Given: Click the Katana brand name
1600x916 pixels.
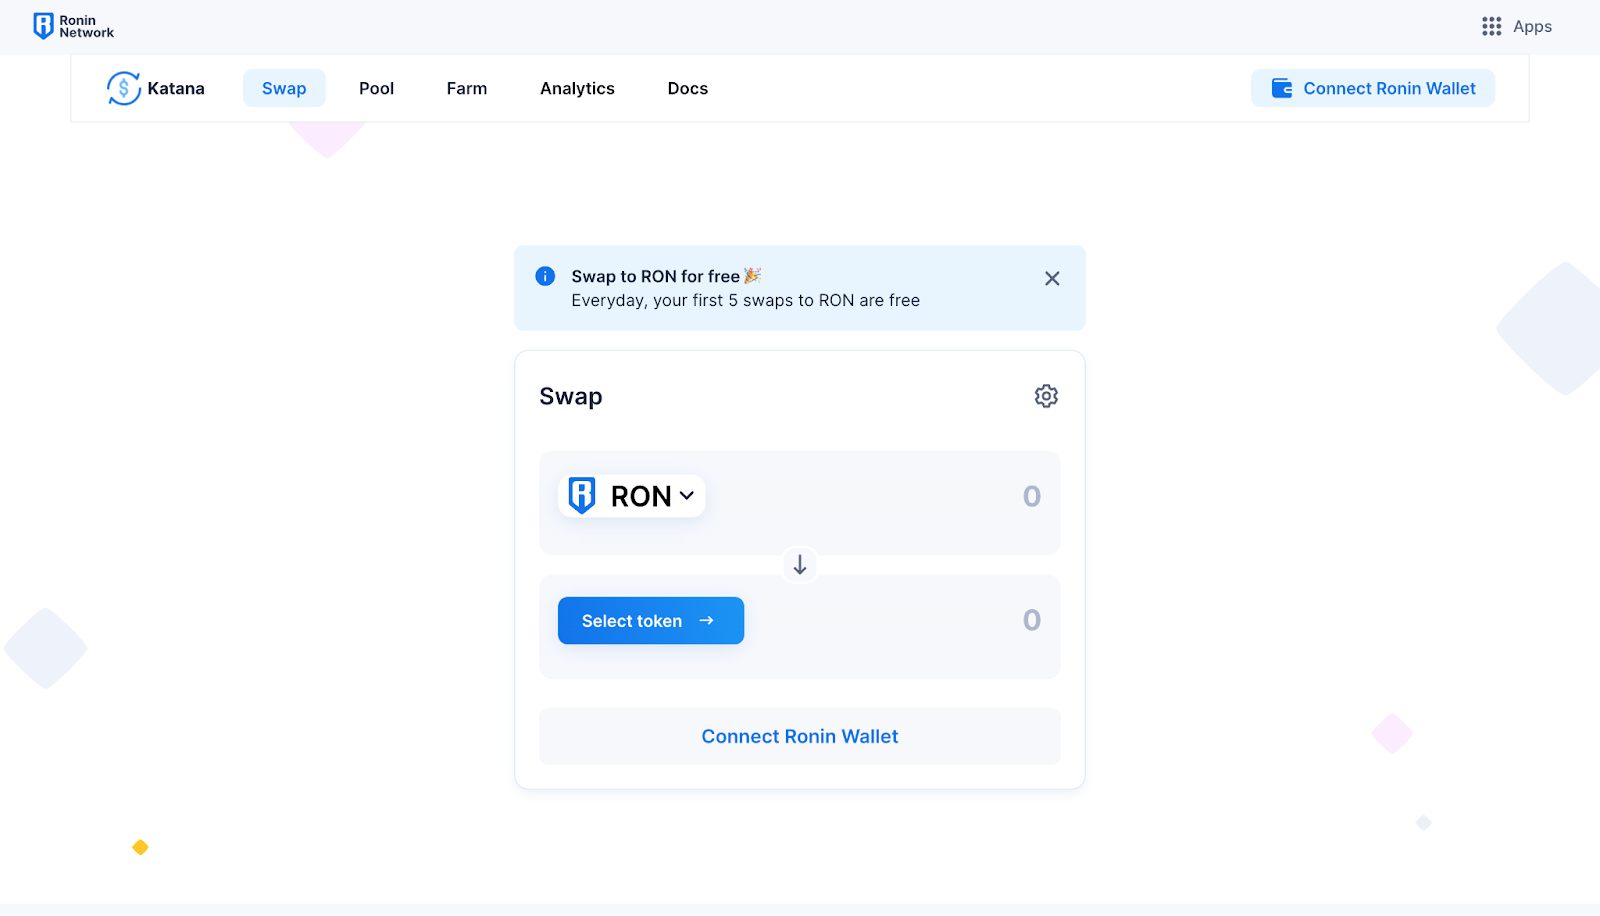Looking at the screenshot, I should pos(176,89).
